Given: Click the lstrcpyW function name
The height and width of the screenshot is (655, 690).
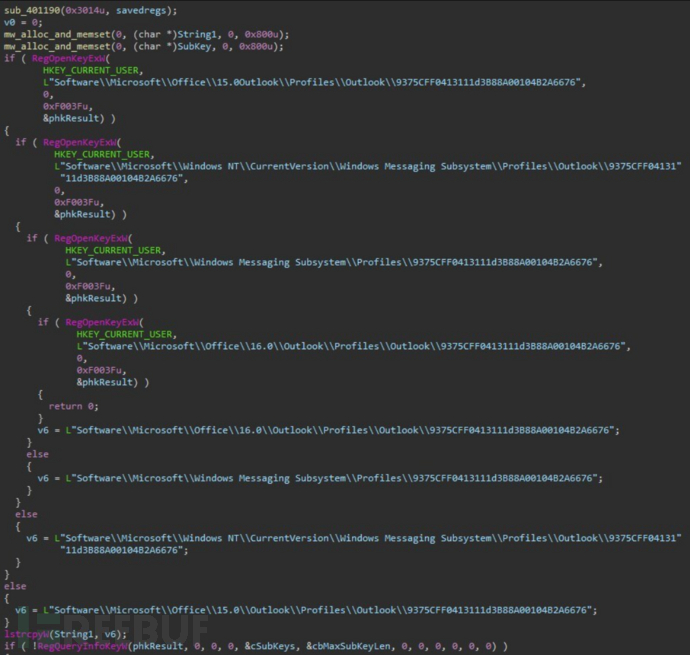Looking at the screenshot, I should coord(26,634).
